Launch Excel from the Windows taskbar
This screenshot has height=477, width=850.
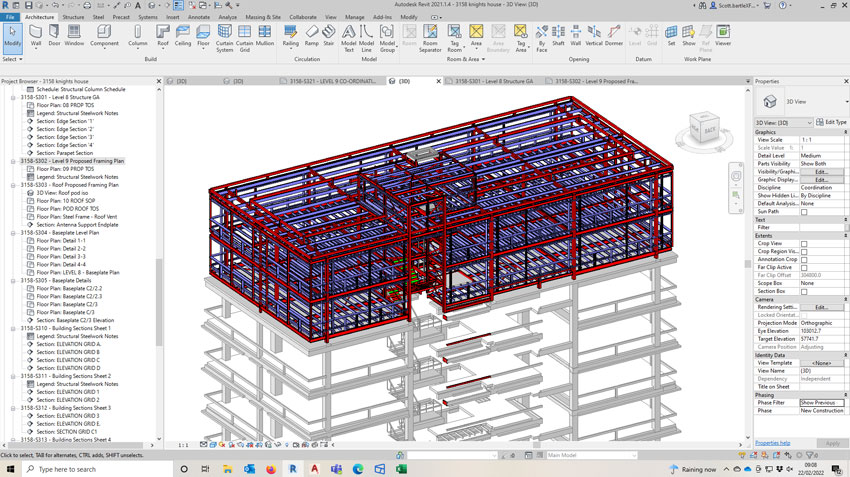[x=402, y=468]
